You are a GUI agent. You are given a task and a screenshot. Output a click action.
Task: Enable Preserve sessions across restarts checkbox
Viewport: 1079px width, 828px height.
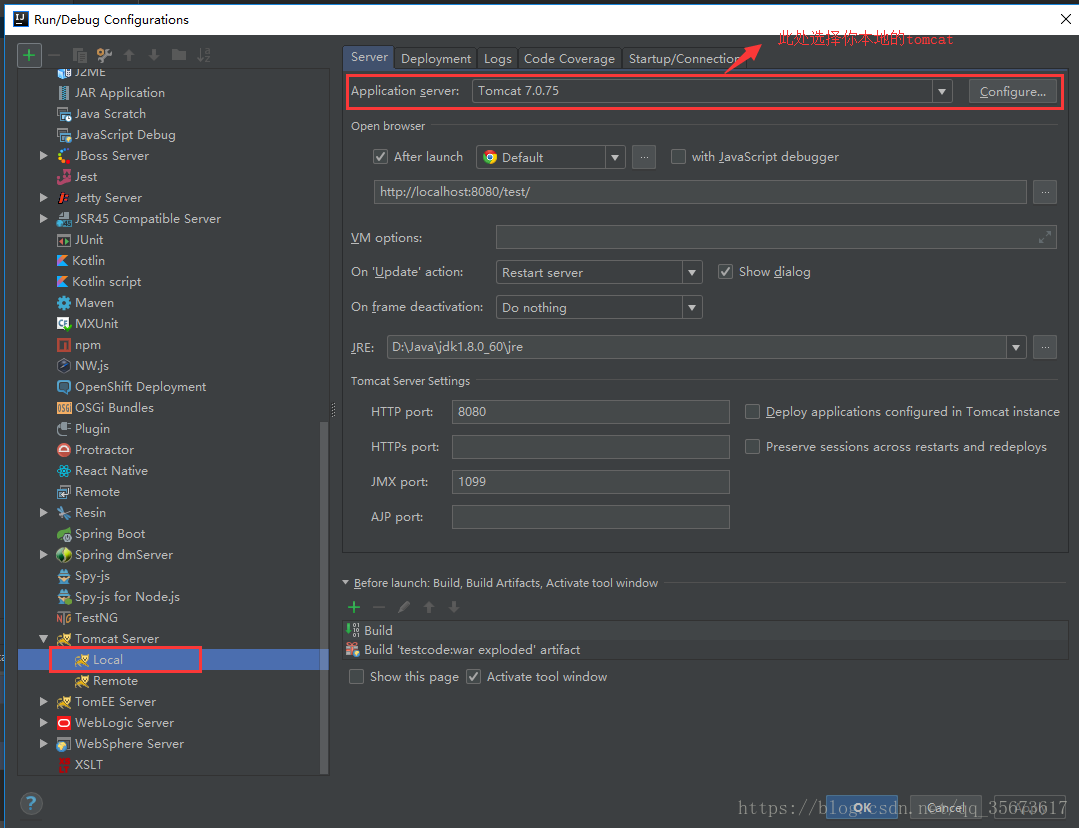click(x=753, y=447)
